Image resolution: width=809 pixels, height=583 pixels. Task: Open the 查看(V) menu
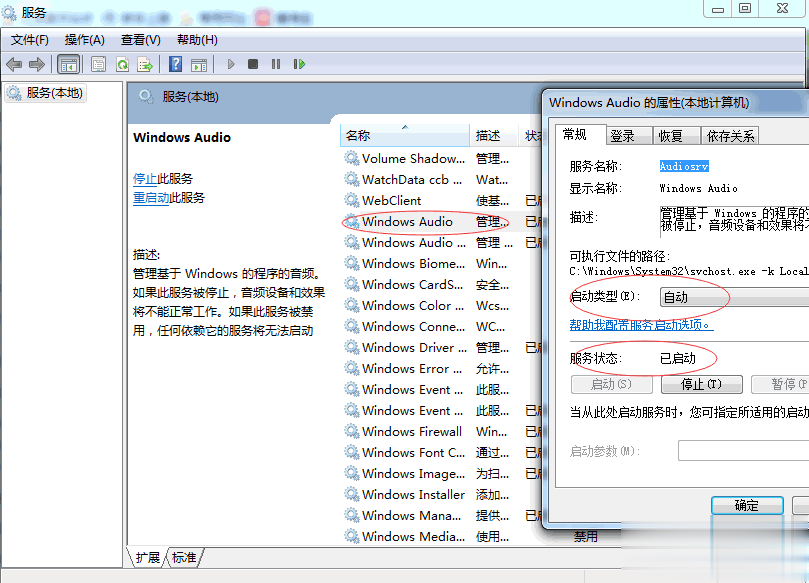pos(140,40)
